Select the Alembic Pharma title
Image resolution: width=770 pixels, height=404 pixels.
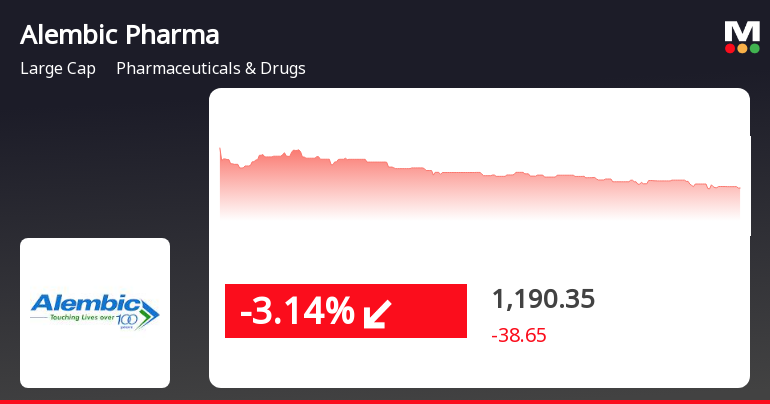point(119,35)
